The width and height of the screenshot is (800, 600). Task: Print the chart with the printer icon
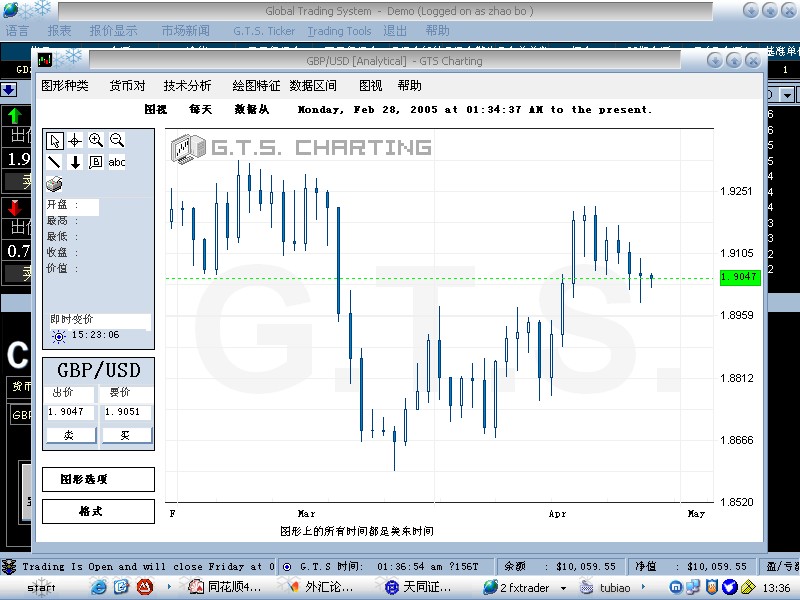tap(54, 184)
